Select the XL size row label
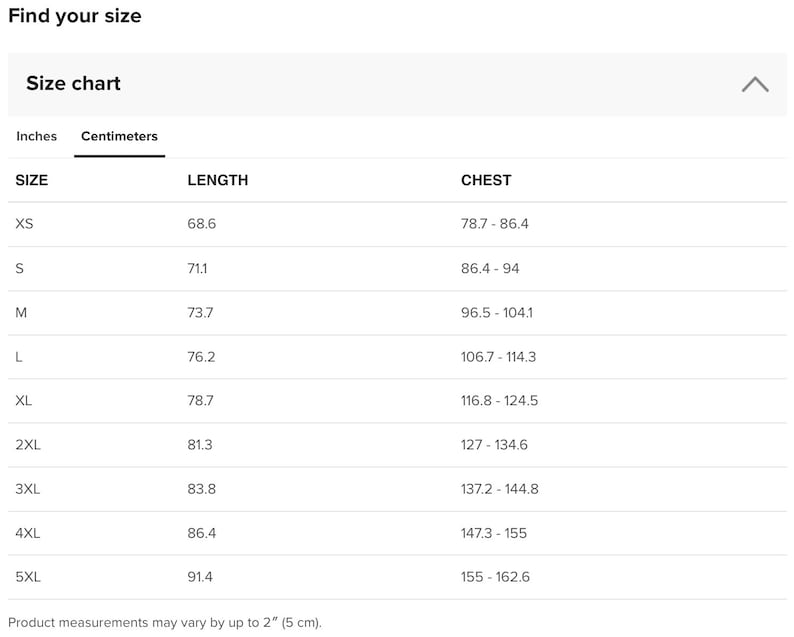Image resolution: width=794 pixels, height=637 pixels. tap(24, 401)
